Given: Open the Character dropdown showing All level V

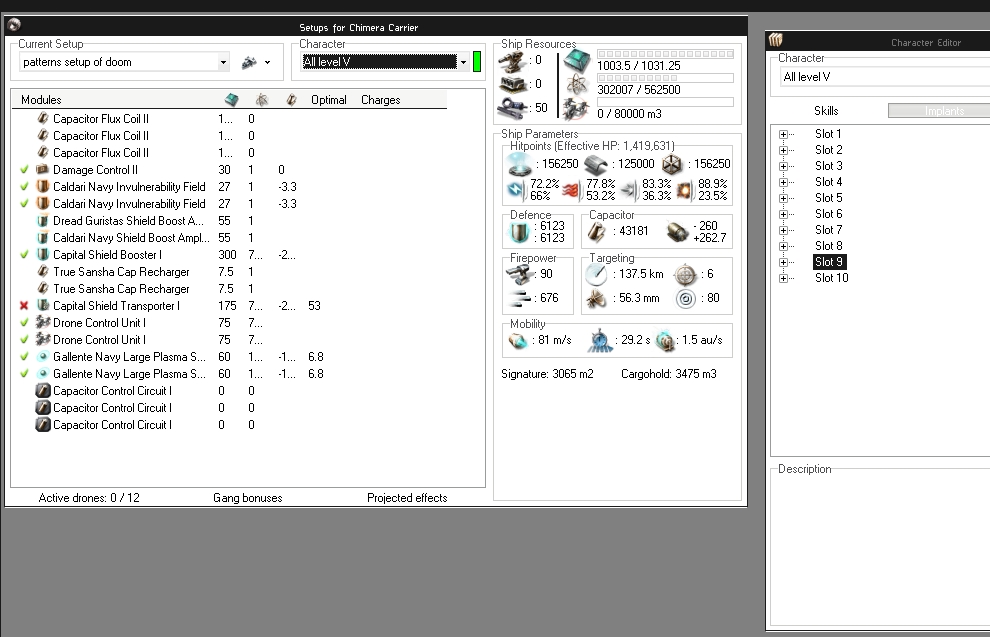Looking at the screenshot, I should point(463,62).
